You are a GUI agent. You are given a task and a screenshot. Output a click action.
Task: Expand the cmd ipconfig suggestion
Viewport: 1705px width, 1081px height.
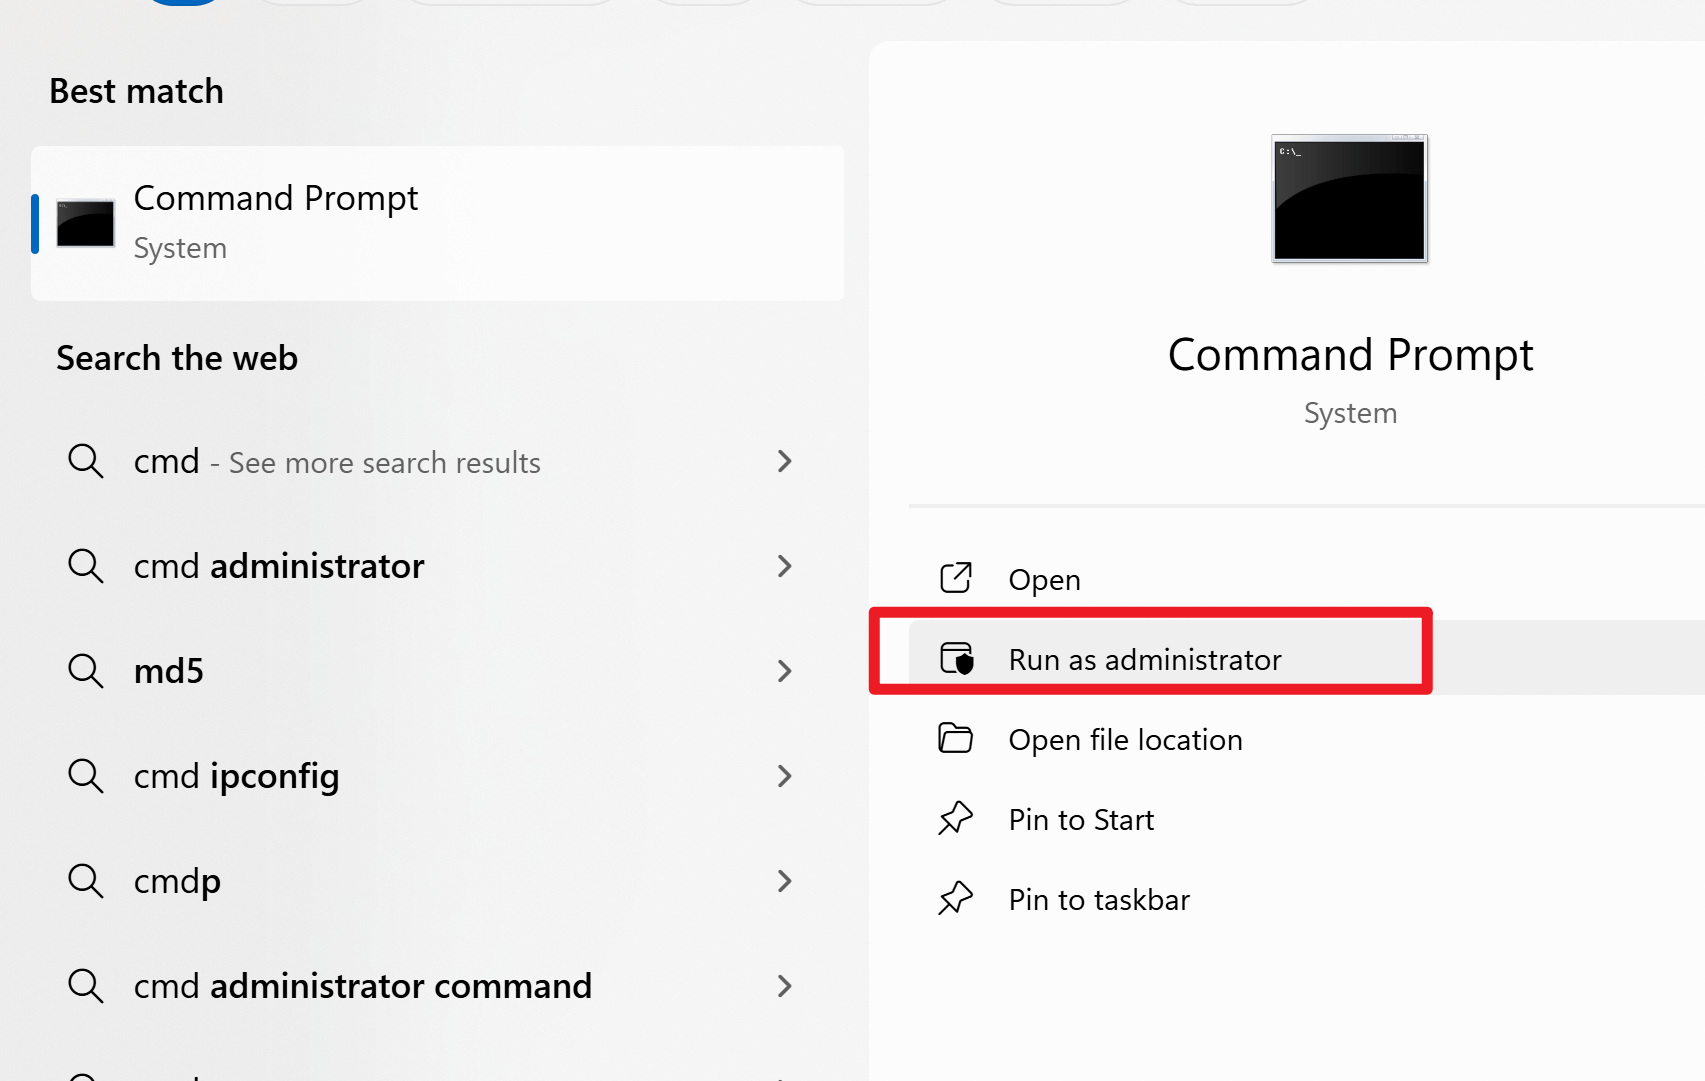tap(786, 776)
